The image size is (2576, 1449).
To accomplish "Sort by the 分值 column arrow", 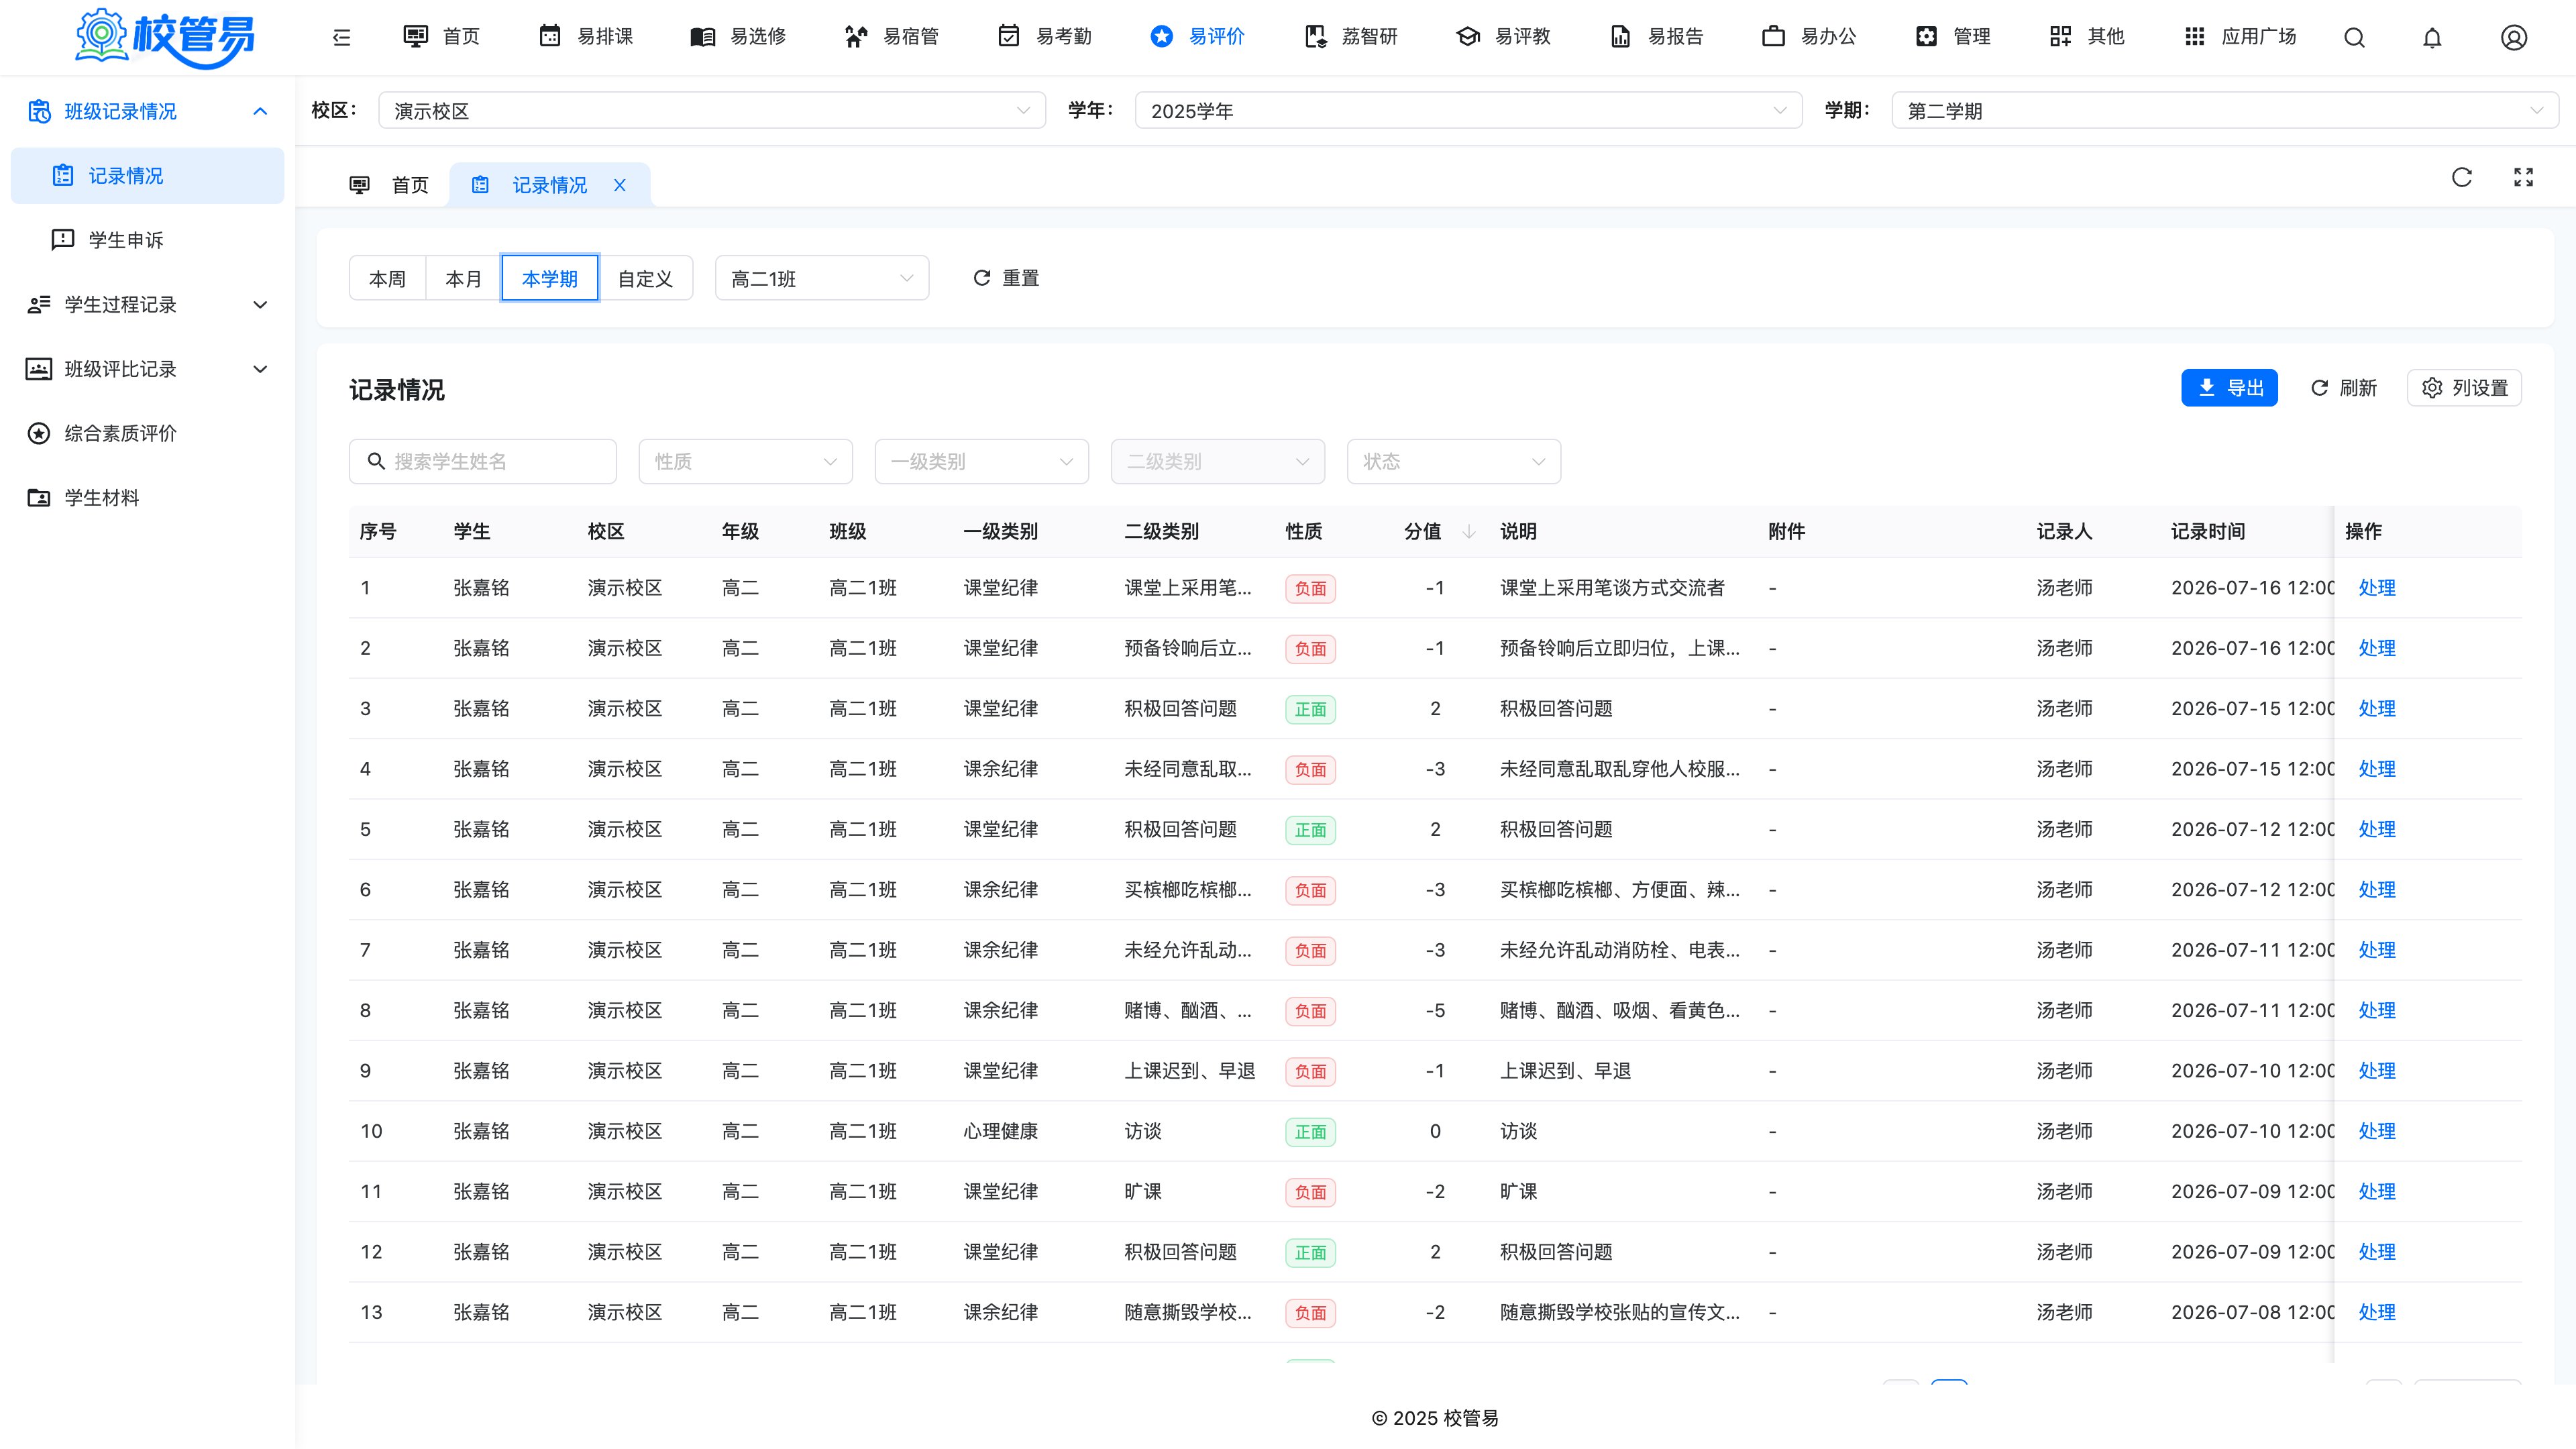I will (1468, 531).
